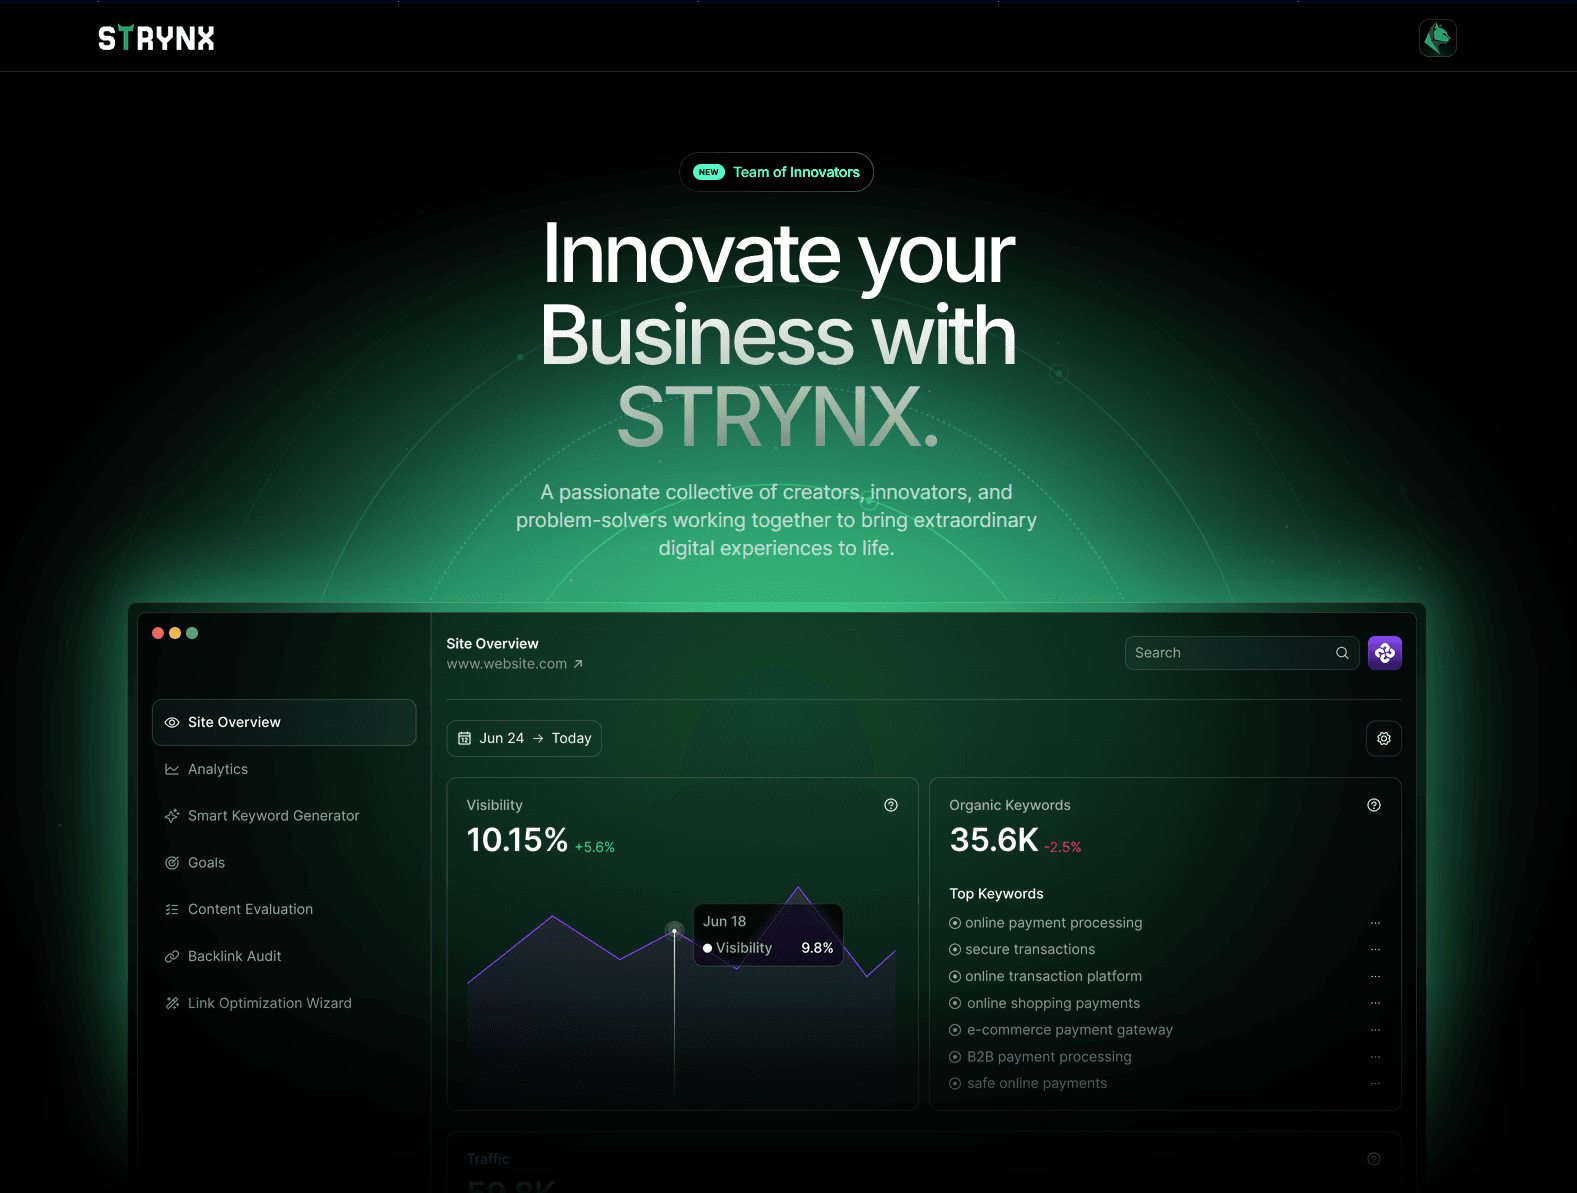Select the bullet beside 'safe online payments'
Viewport: 1577px width, 1193px height.
click(955, 1083)
